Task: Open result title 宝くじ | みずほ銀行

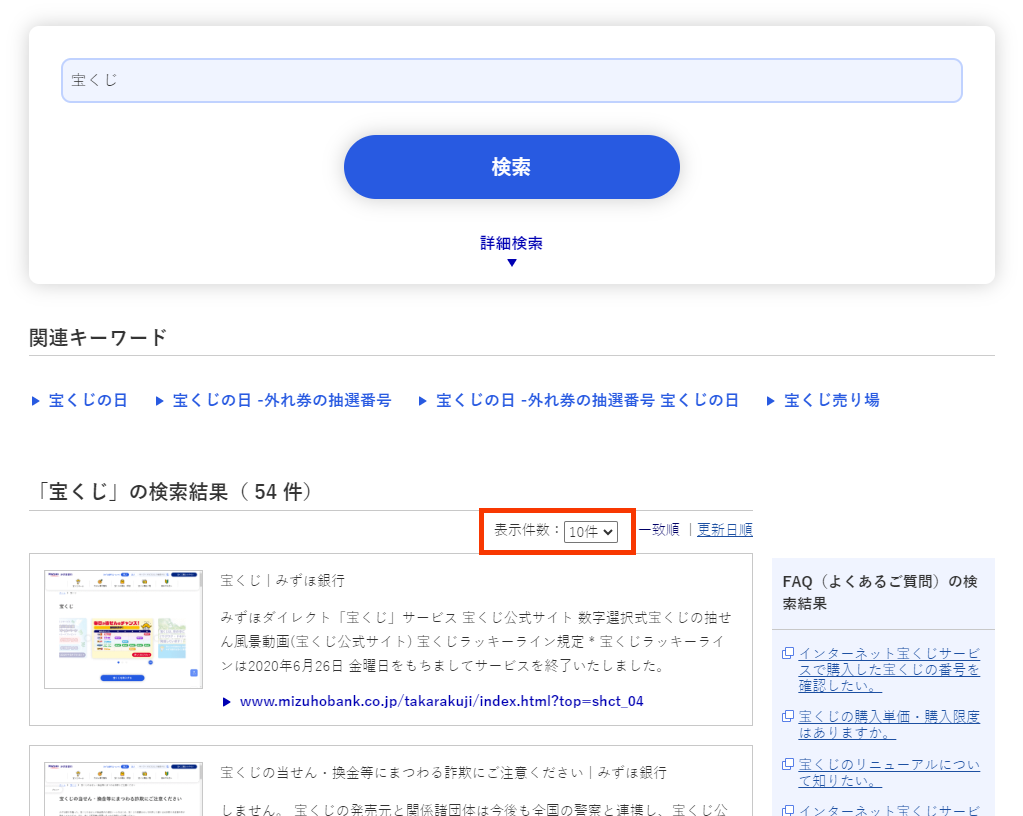Action: click(282, 581)
